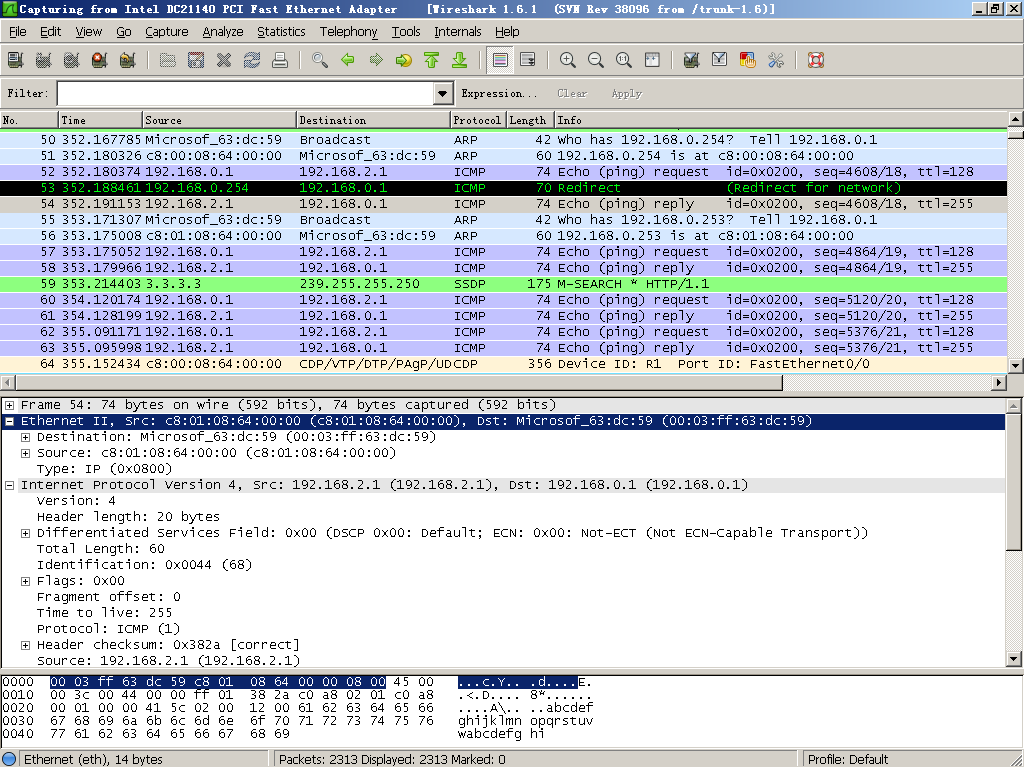The height and width of the screenshot is (768, 1024).
Task: Jump to the first packet icon
Action: pos(432,60)
